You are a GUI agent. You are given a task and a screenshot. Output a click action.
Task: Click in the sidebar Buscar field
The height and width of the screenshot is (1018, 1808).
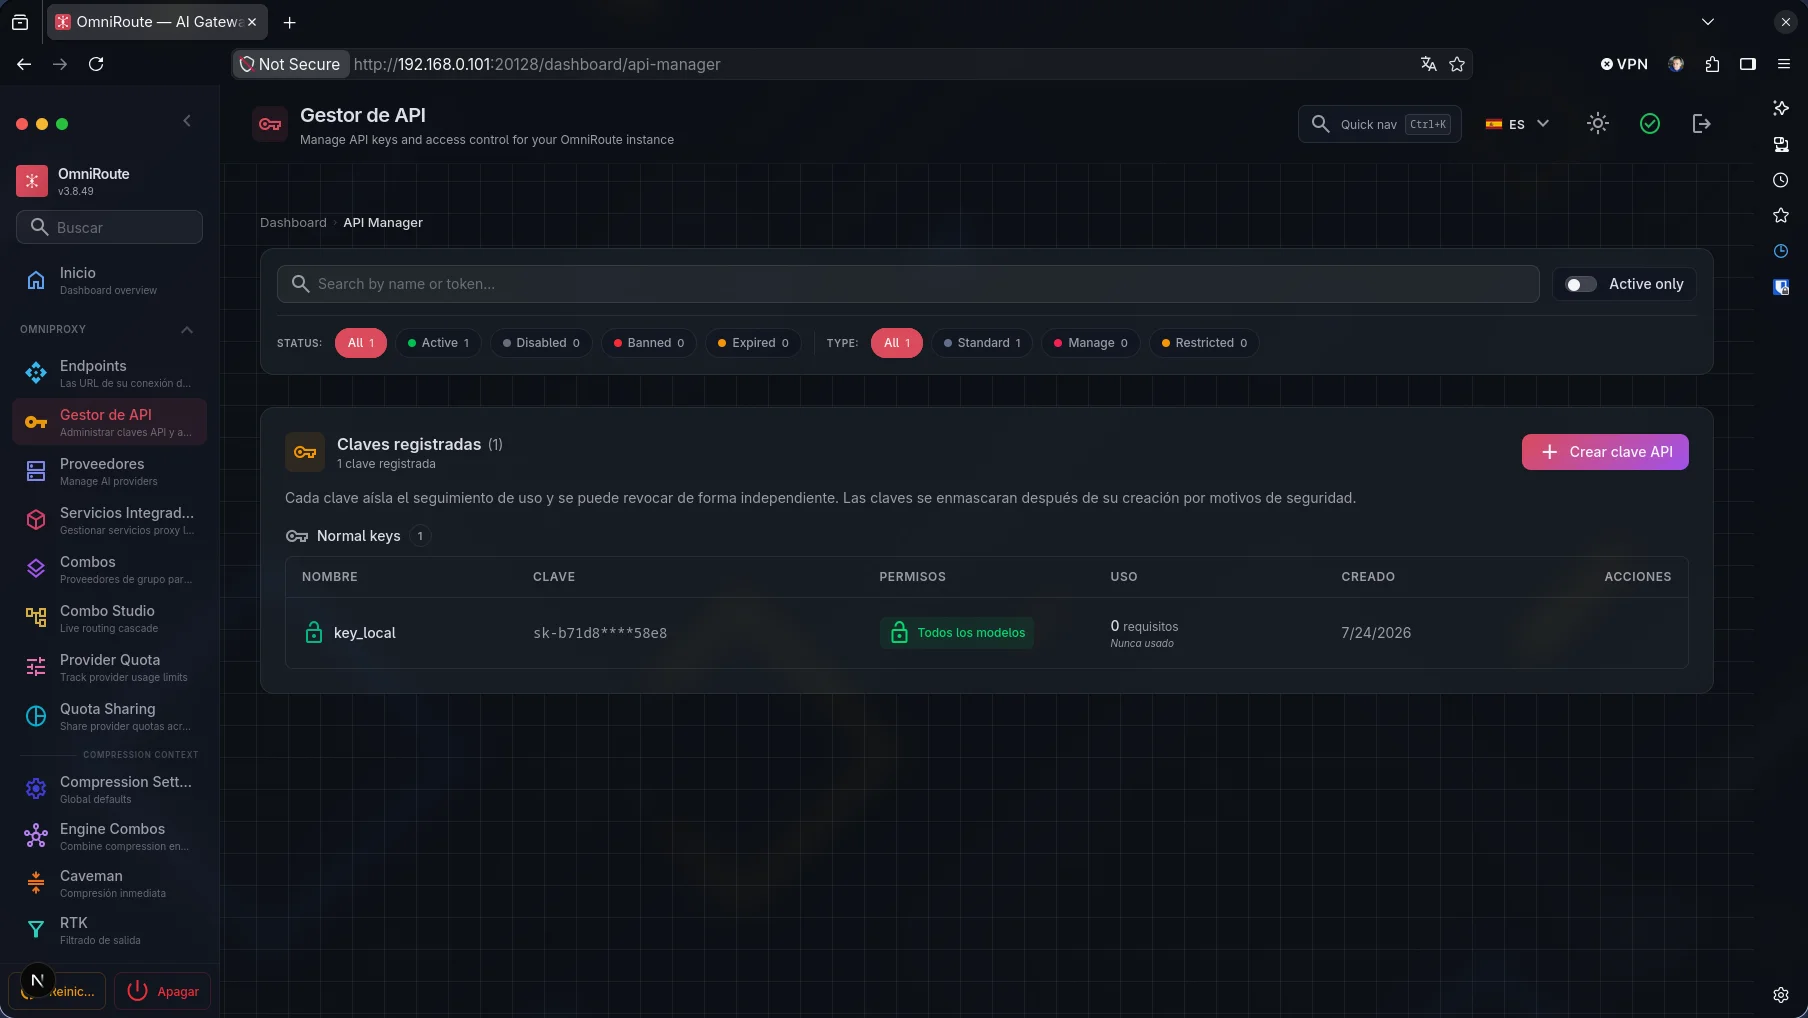pyautogui.click(x=109, y=227)
